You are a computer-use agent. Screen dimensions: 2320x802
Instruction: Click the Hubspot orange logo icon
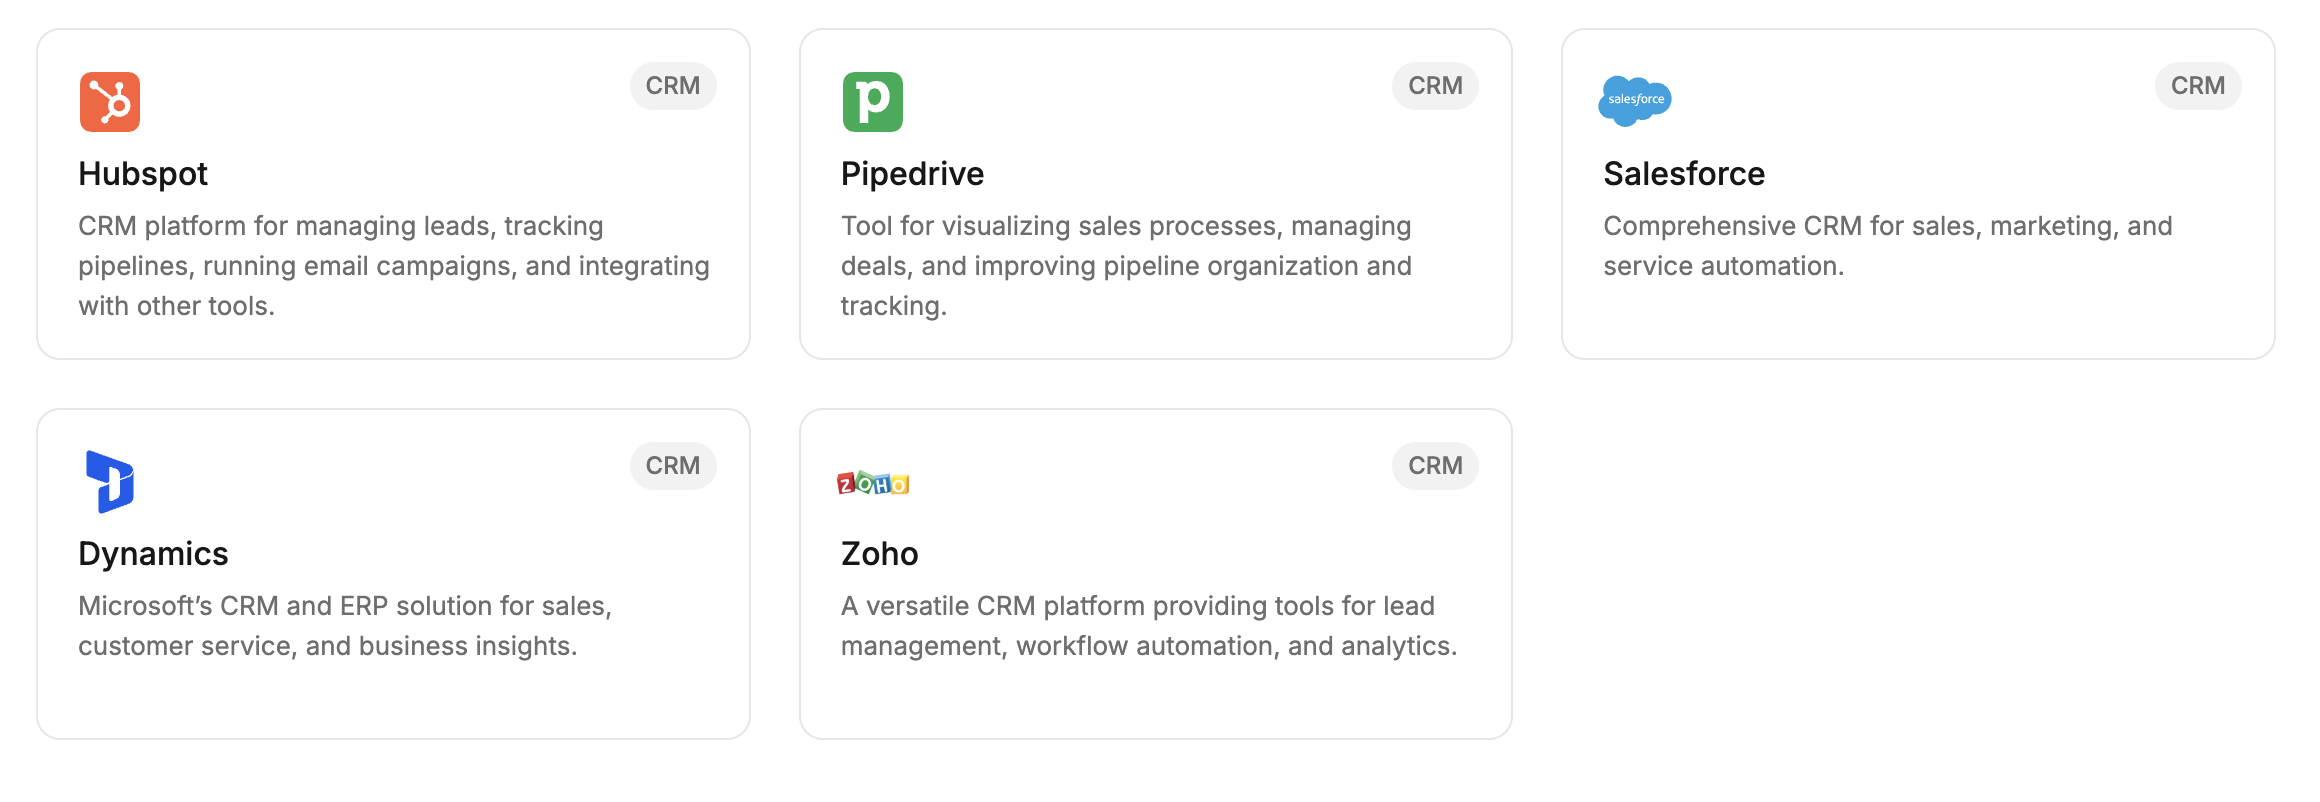110,102
